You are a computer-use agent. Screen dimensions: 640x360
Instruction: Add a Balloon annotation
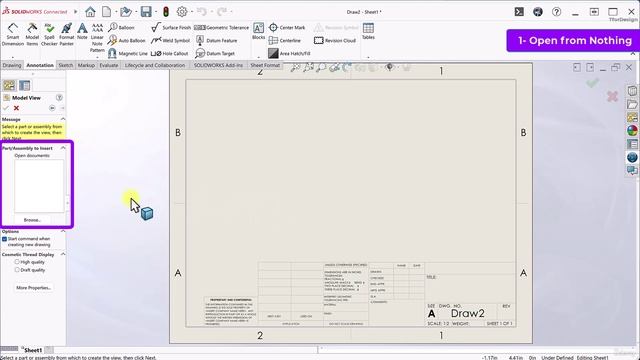[x=122, y=27]
